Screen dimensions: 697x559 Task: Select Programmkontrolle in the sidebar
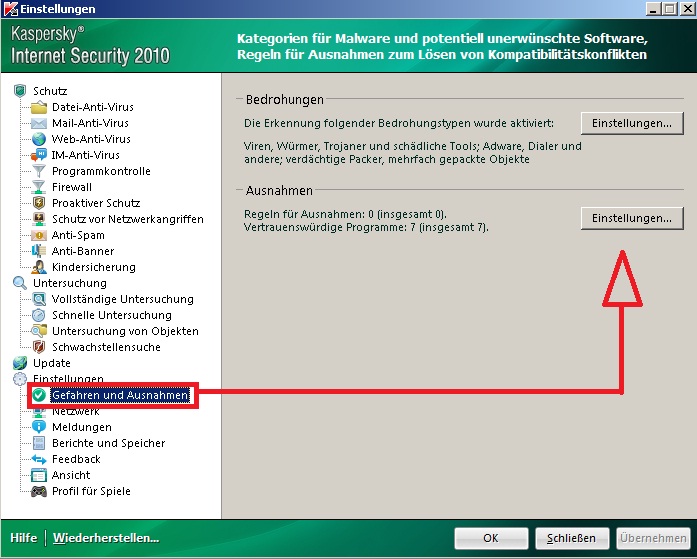101,171
